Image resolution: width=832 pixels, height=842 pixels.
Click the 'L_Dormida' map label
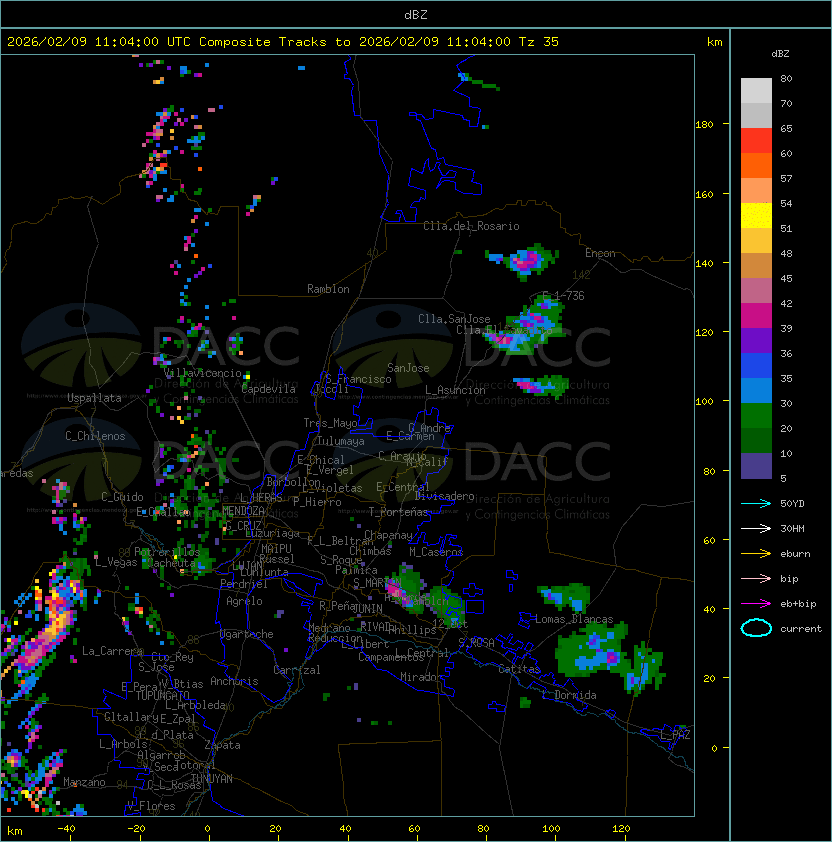coord(569,695)
